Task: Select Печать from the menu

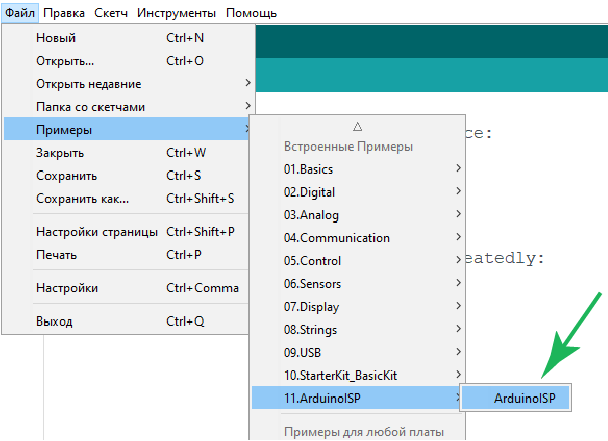Action: click(126, 254)
